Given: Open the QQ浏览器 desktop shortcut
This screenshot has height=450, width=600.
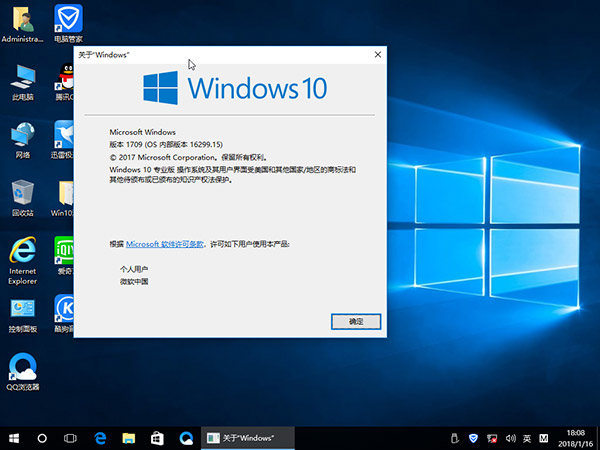Looking at the screenshot, I should click(23, 372).
